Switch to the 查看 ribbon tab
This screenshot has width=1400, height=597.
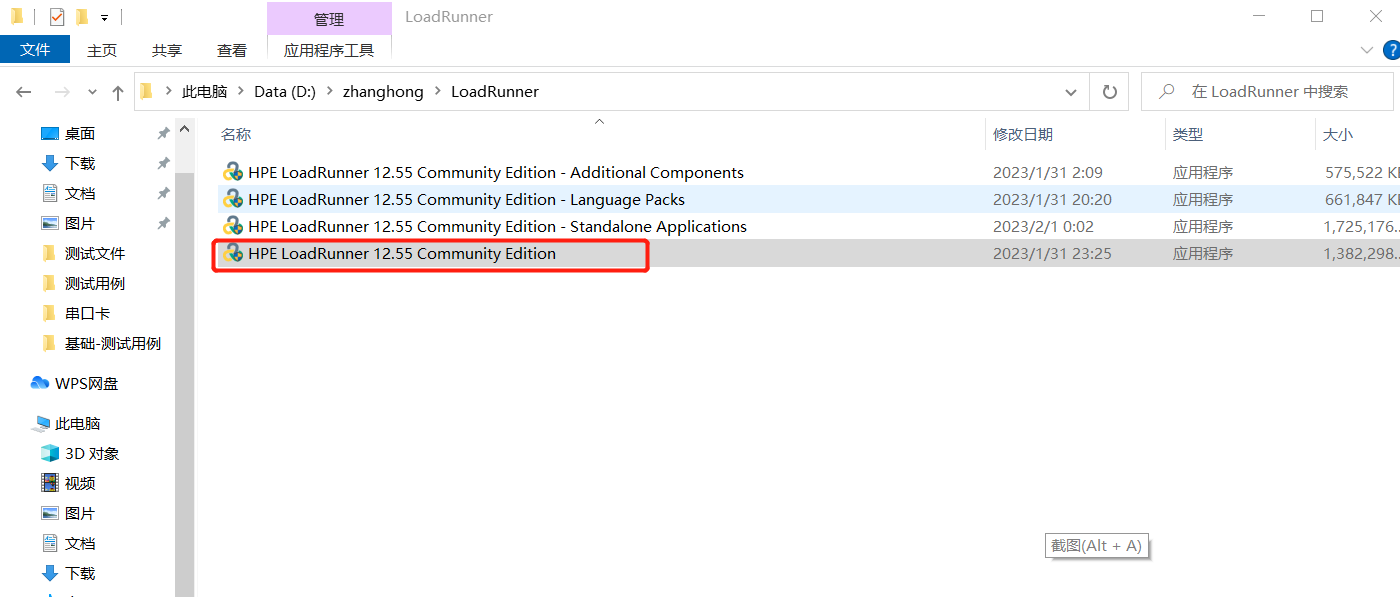(232, 50)
